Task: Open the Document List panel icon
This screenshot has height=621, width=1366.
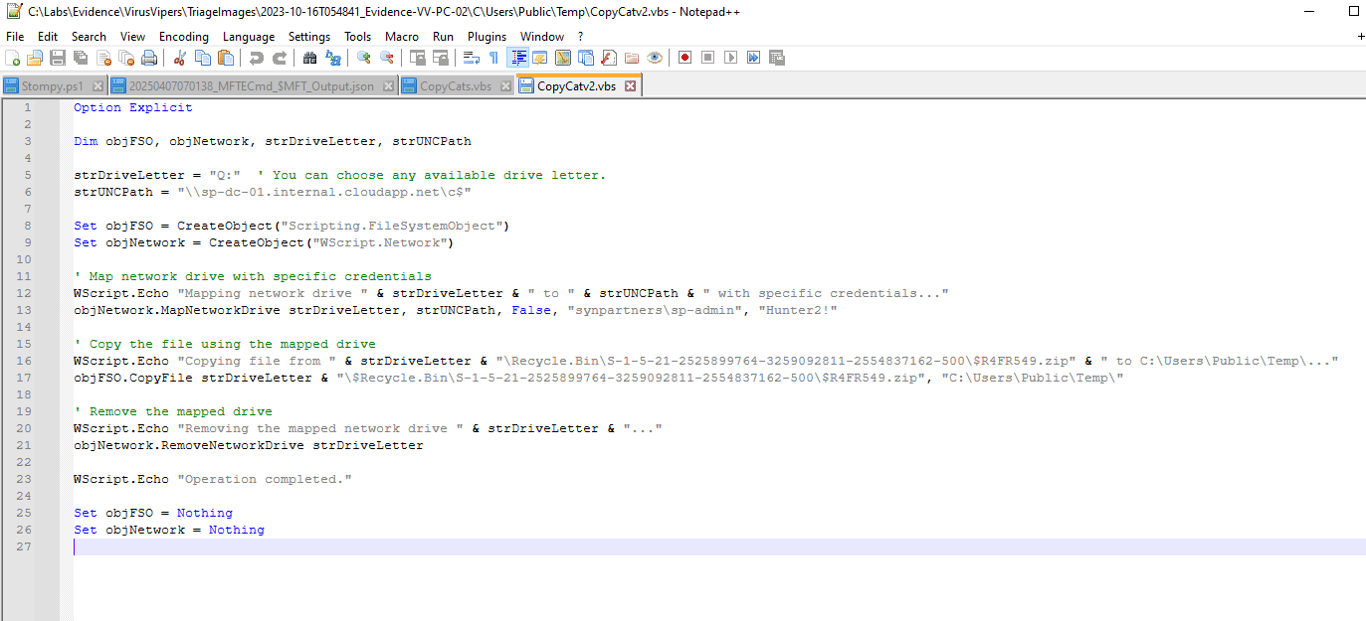Action: point(586,58)
